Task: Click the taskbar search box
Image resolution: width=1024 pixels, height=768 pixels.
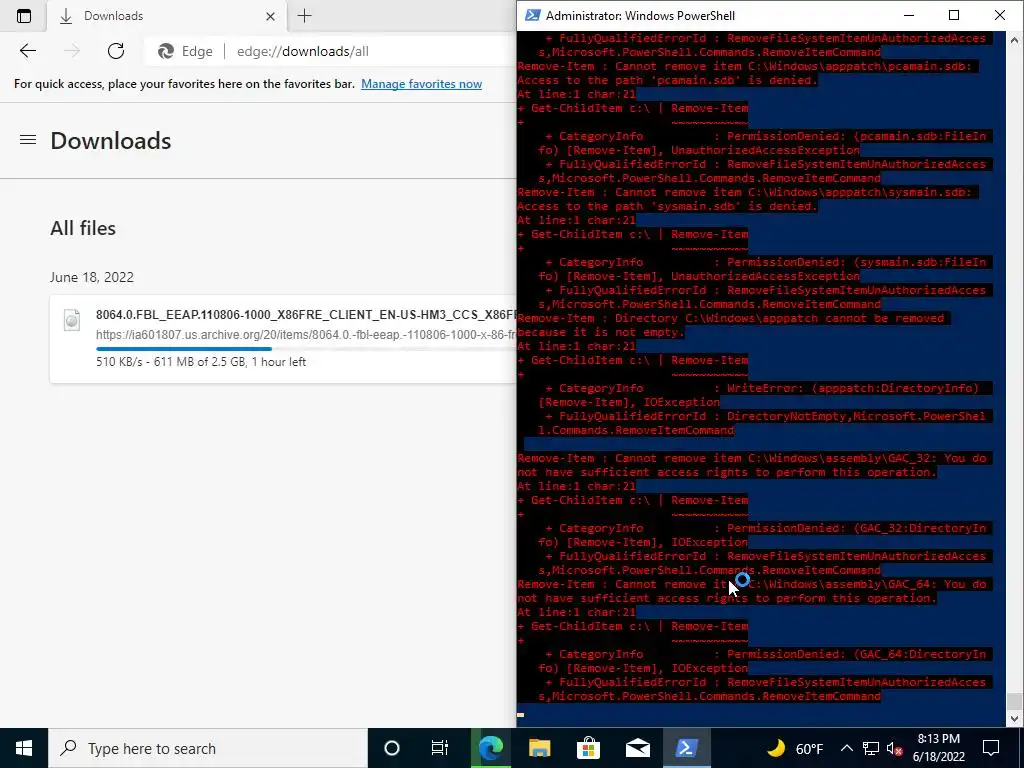Action: (208, 748)
